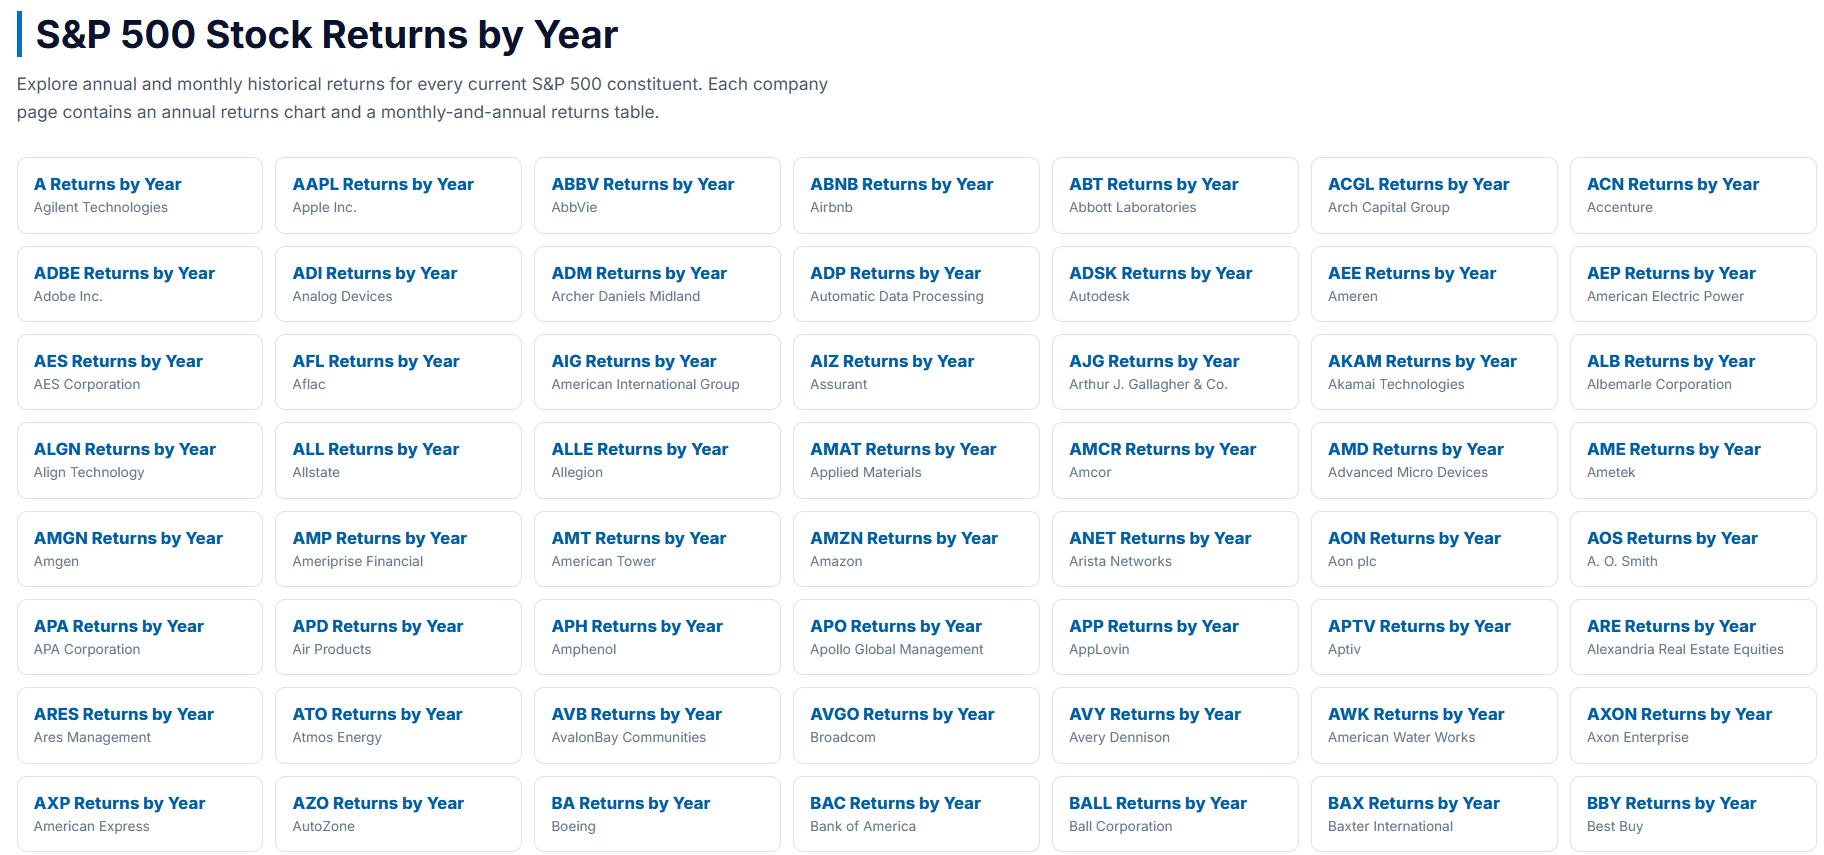Open AIZ Returns by Year
This screenshot has width=1824, height=855.
[x=916, y=372]
